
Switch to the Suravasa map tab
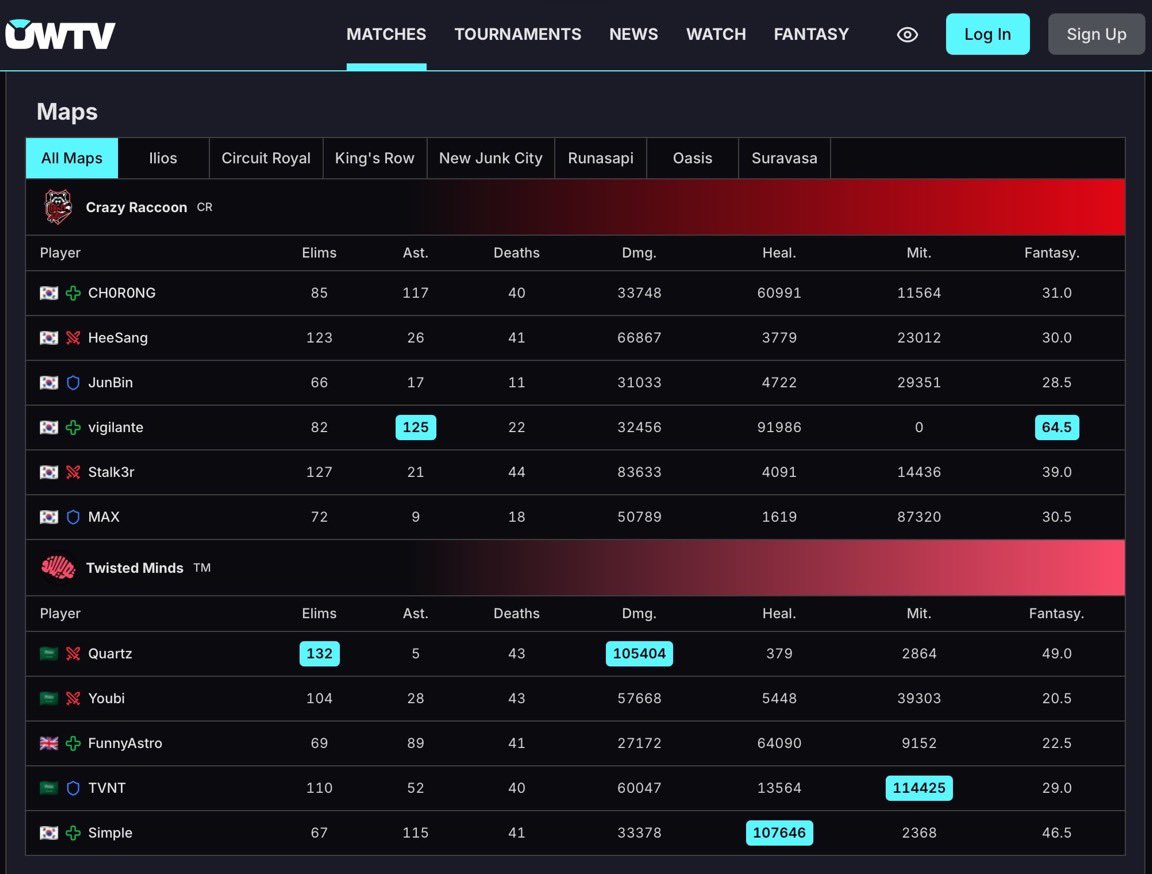tap(785, 158)
